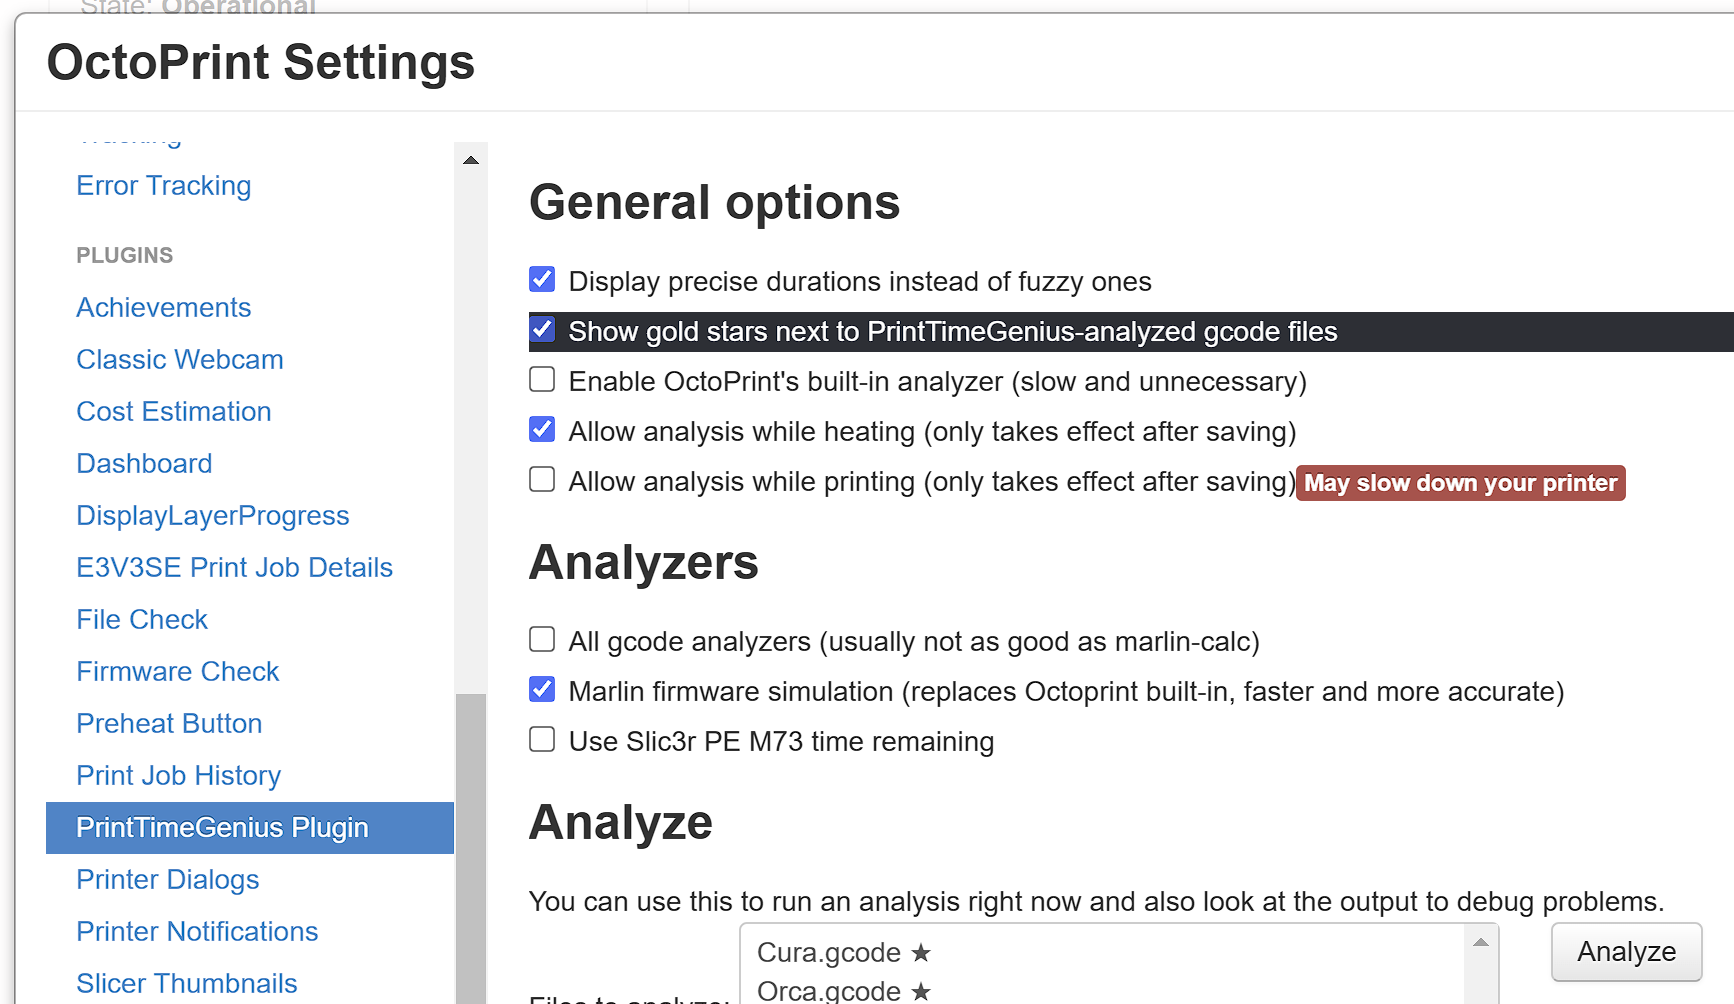Check All gcode analyzers option

(x=542, y=640)
